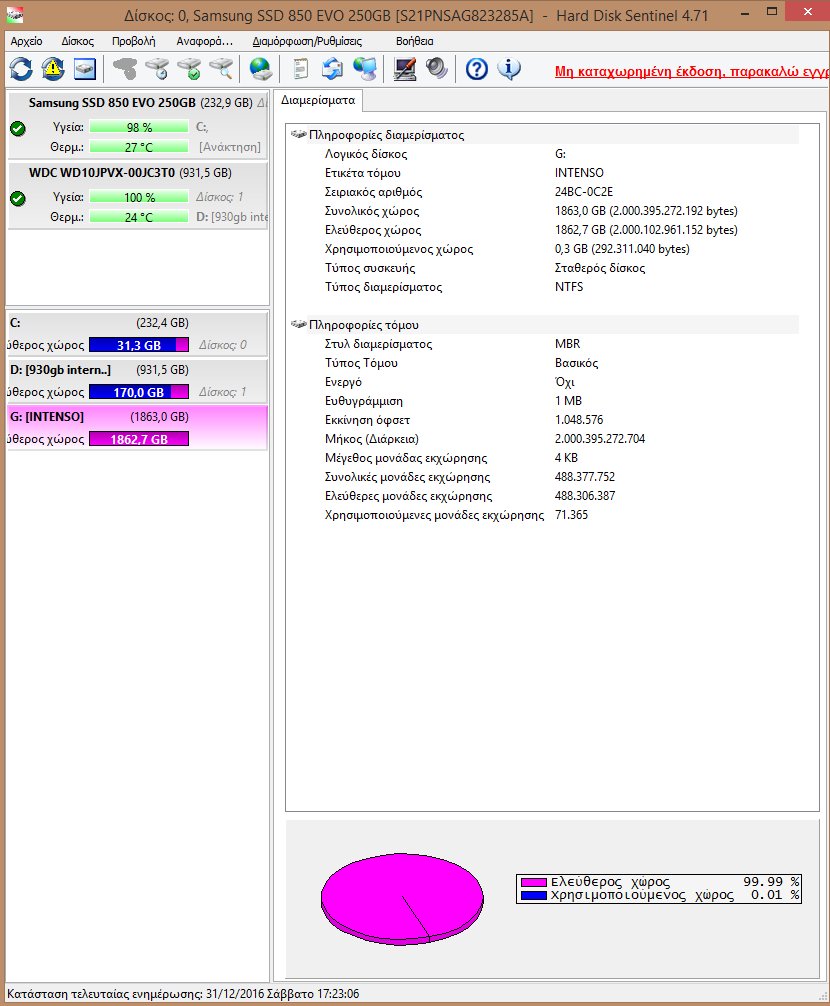The image size is (830, 1006).
Task: Click the Samsung temperature bar showing 27 °C
Action: pyautogui.click(x=139, y=147)
